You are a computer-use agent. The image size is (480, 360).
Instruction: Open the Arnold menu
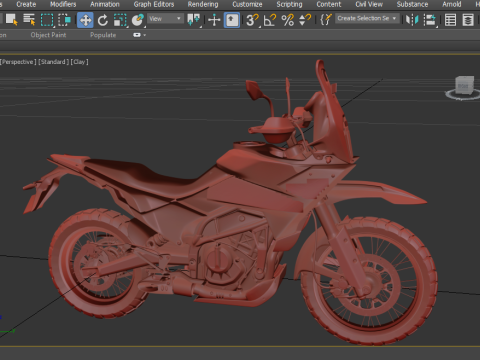452,4
